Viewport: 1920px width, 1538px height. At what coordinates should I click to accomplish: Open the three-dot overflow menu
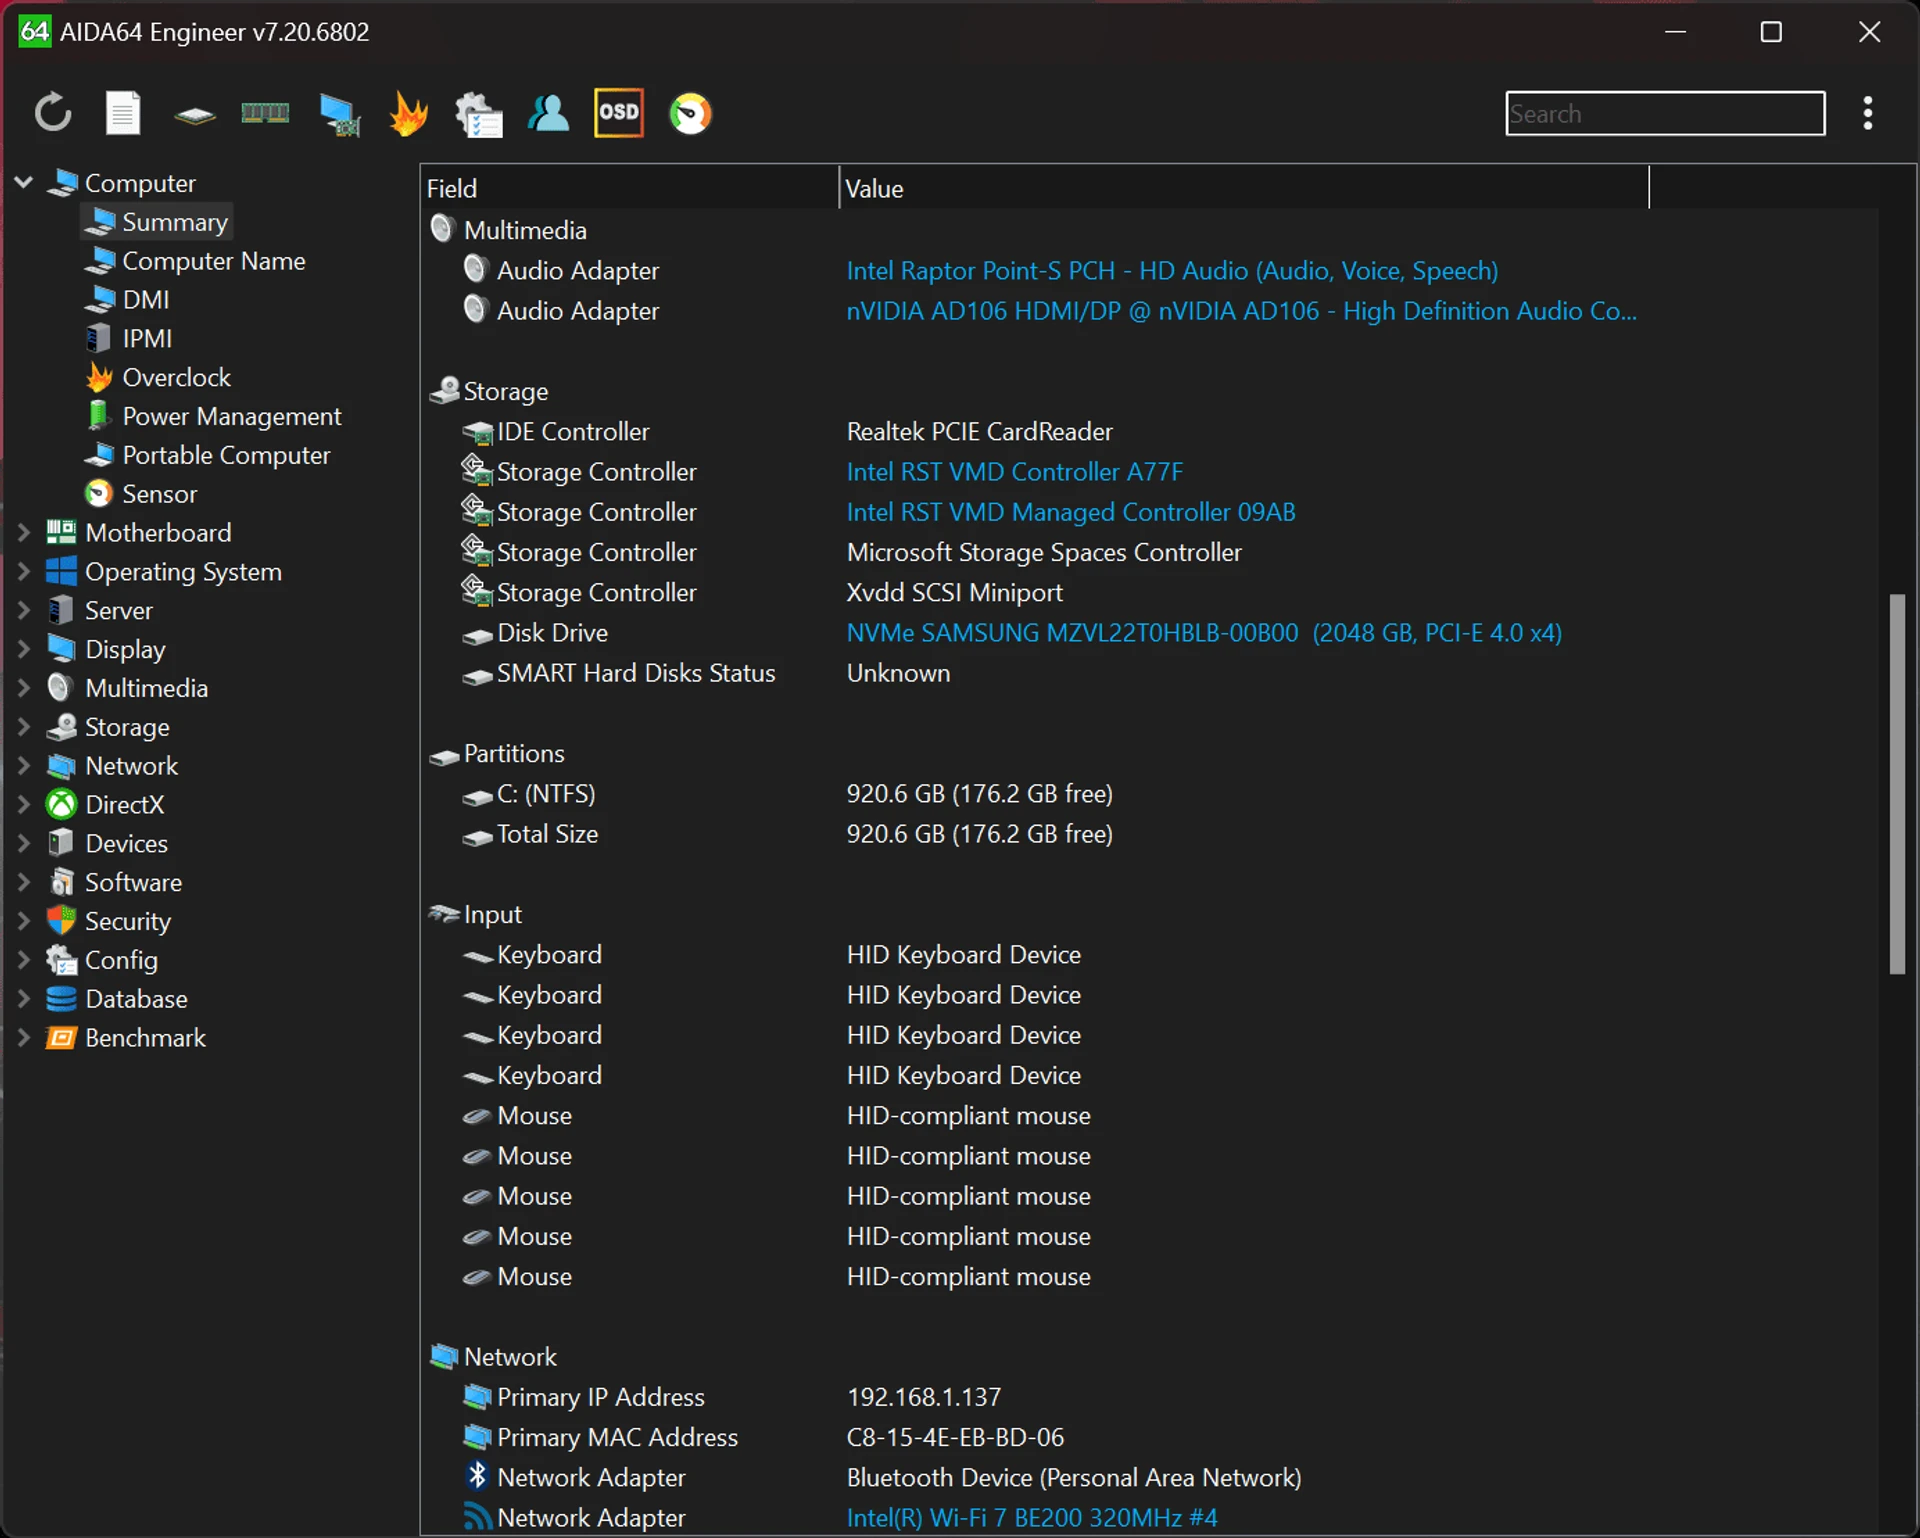point(1868,113)
